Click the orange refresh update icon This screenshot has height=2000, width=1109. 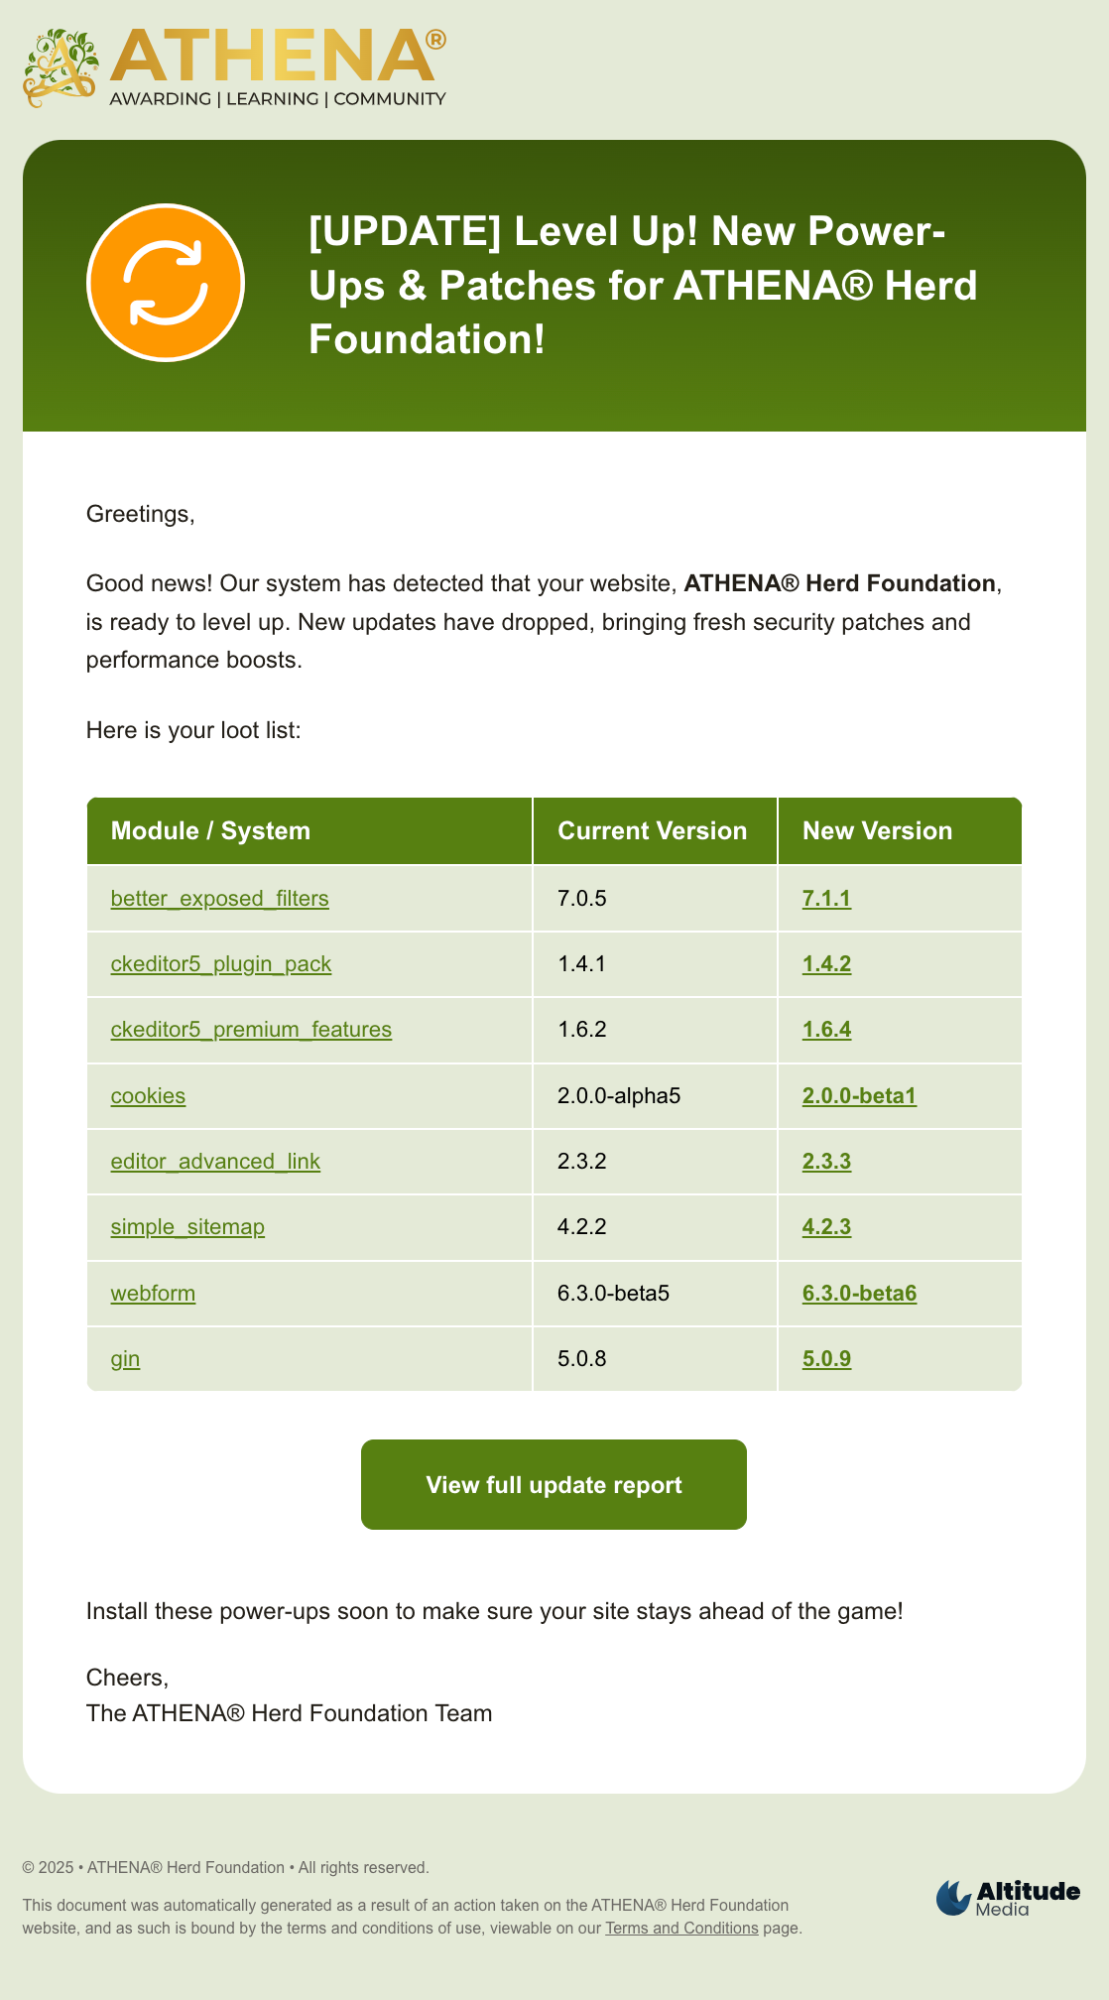click(166, 283)
